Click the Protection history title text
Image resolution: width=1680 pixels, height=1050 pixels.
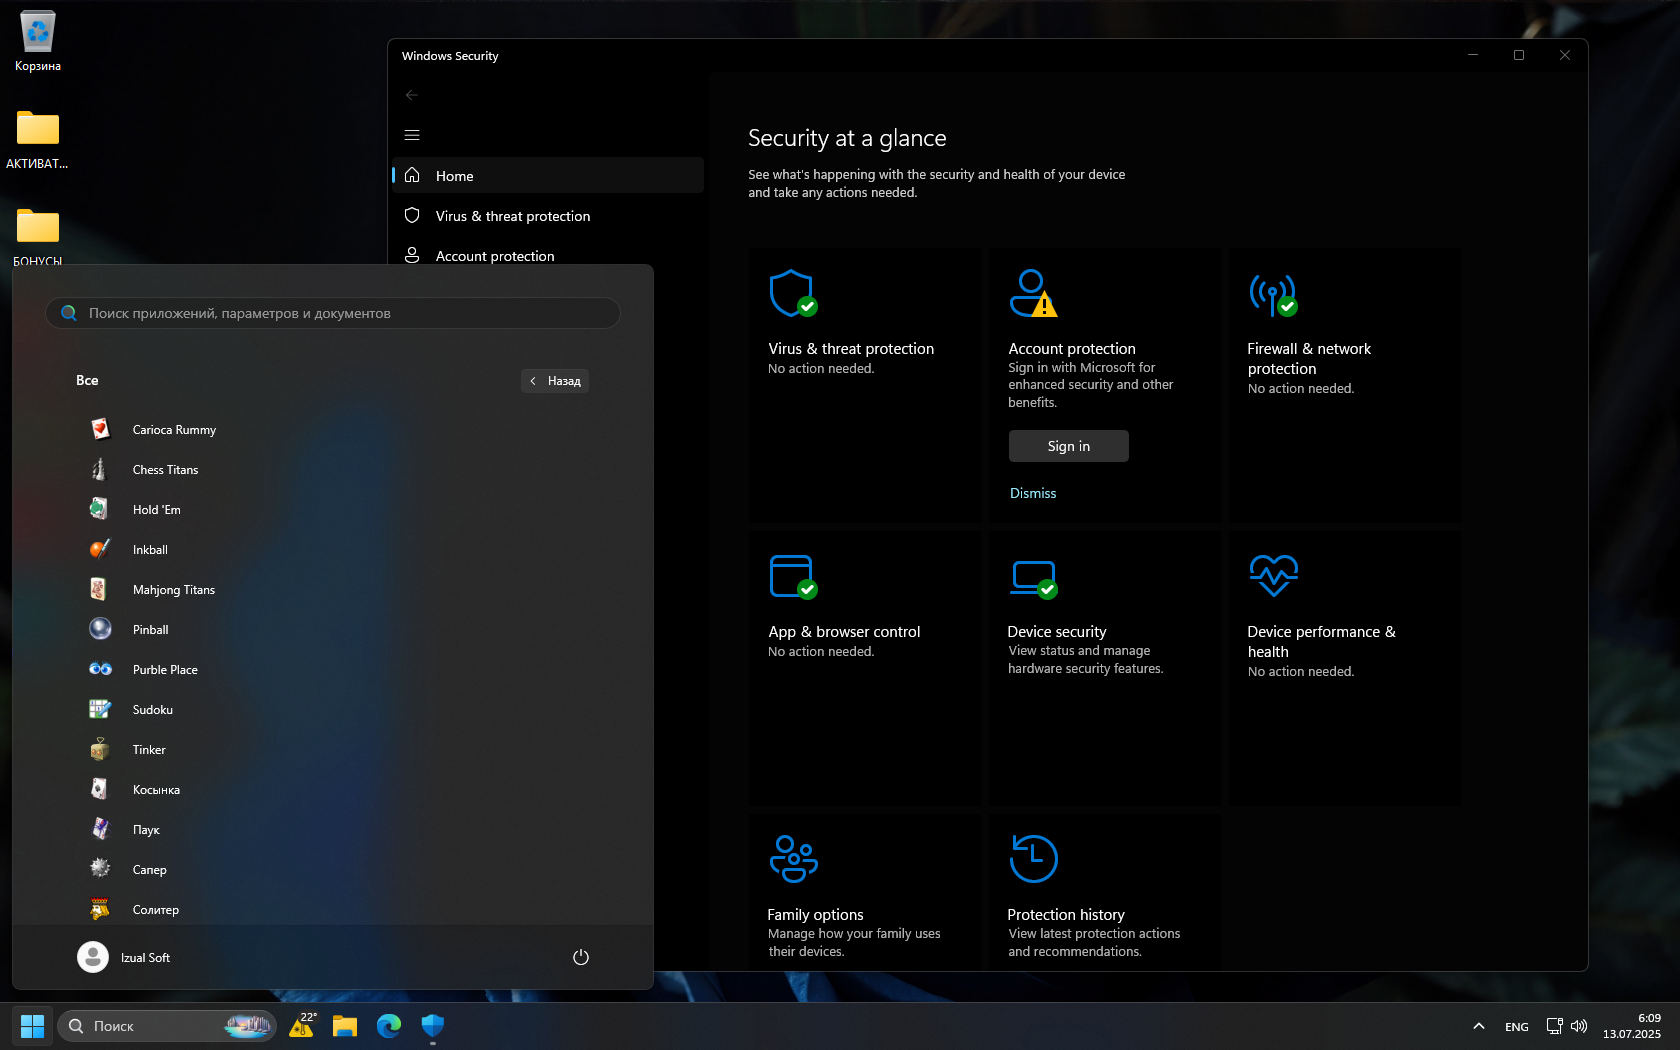point(1066,914)
